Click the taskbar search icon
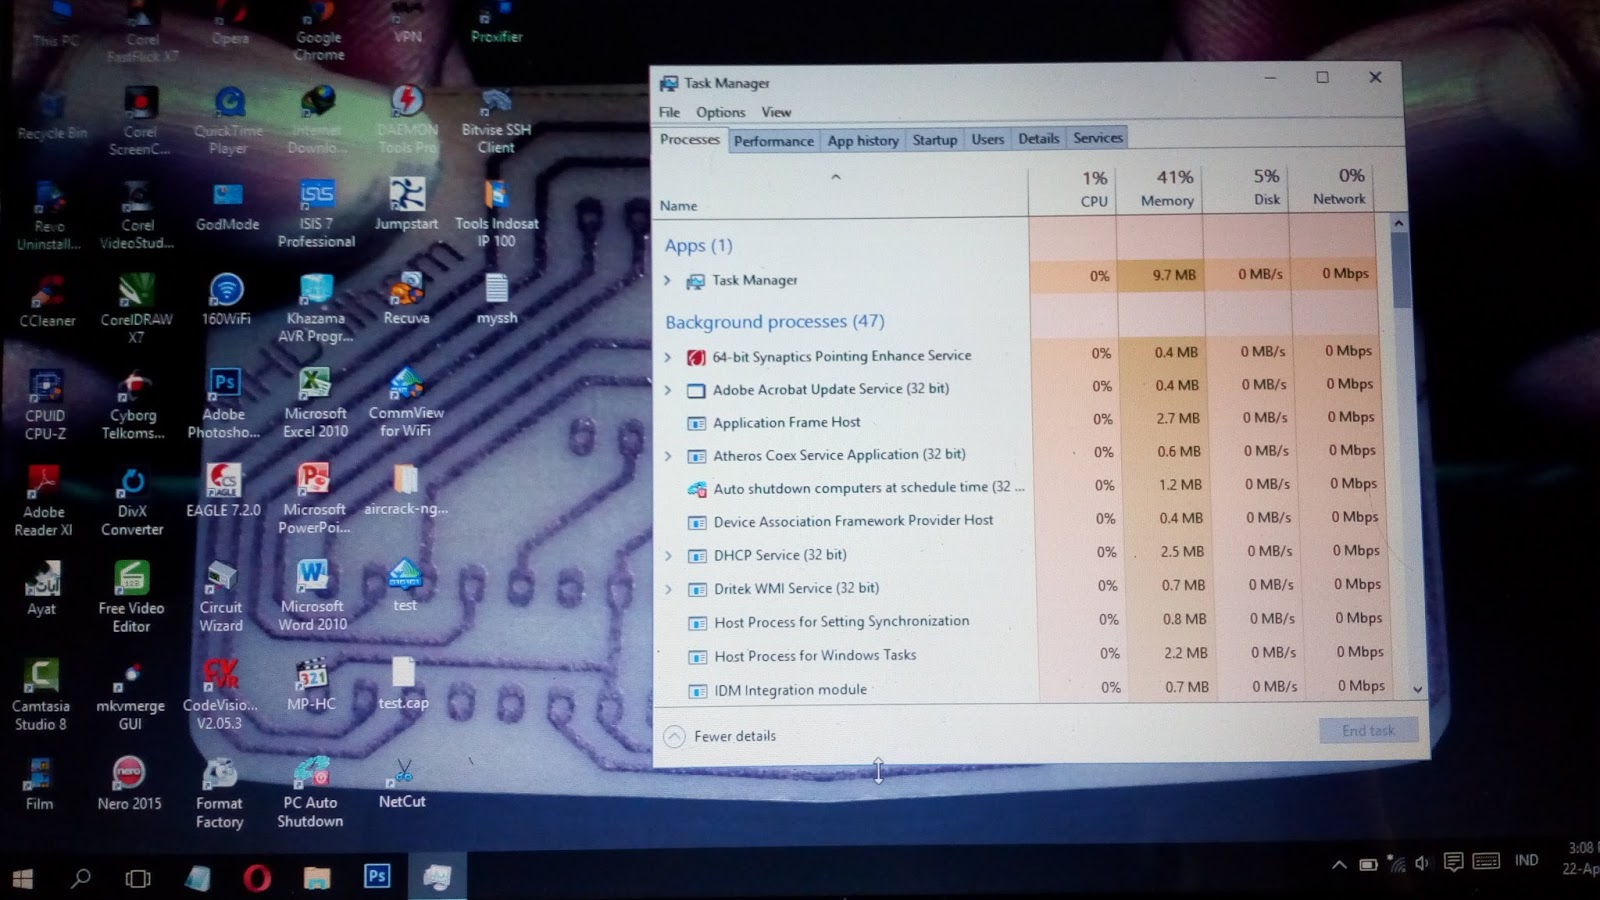 [80, 879]
